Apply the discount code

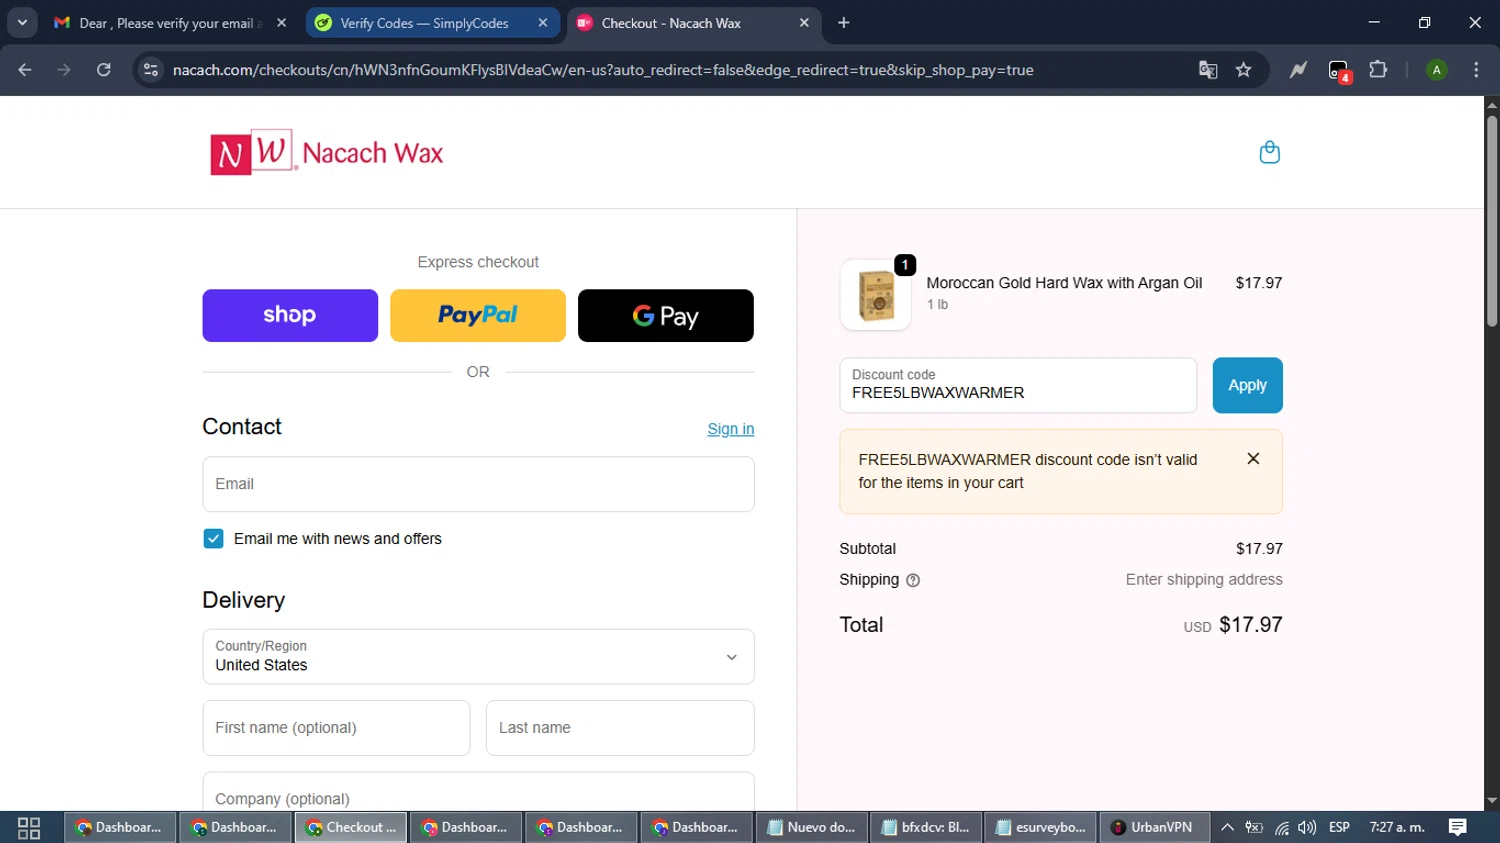[x=1247, y=385]
